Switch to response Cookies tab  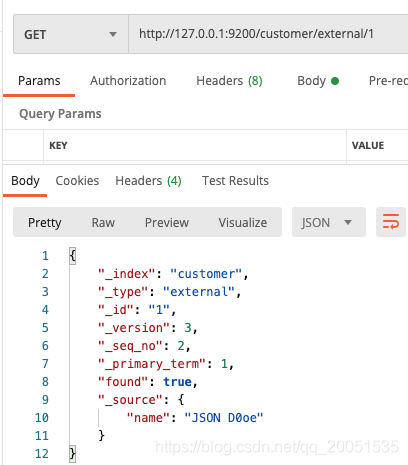click(77, 181)
